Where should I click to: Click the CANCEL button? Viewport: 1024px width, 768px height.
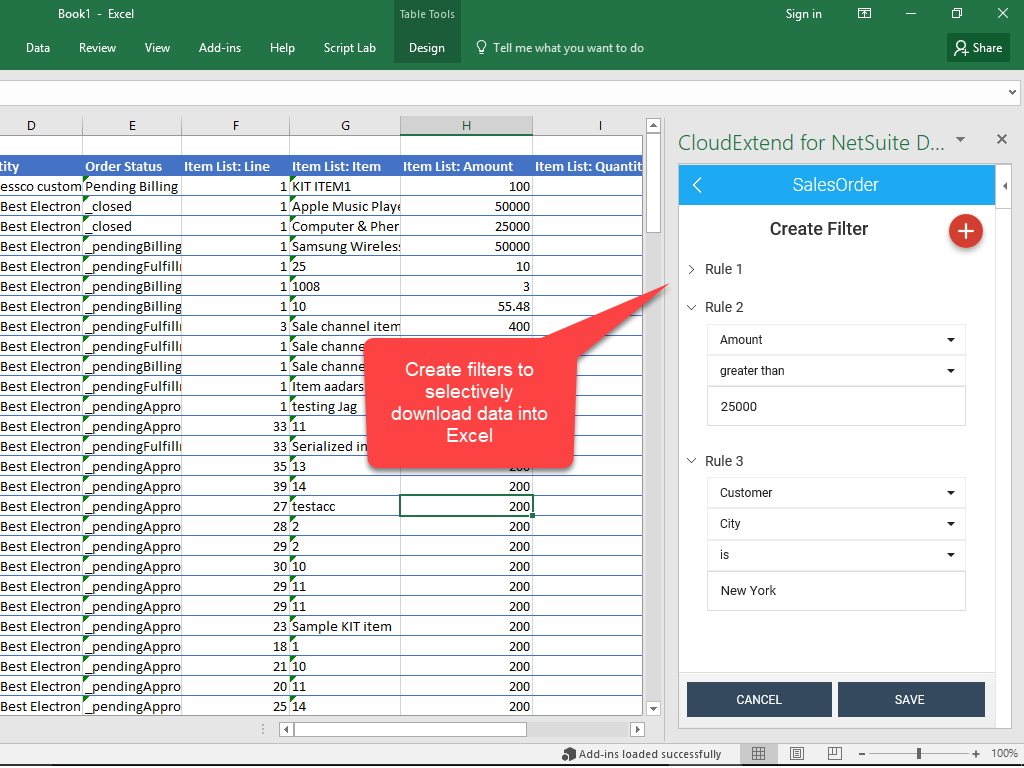(x=759, y=699)
